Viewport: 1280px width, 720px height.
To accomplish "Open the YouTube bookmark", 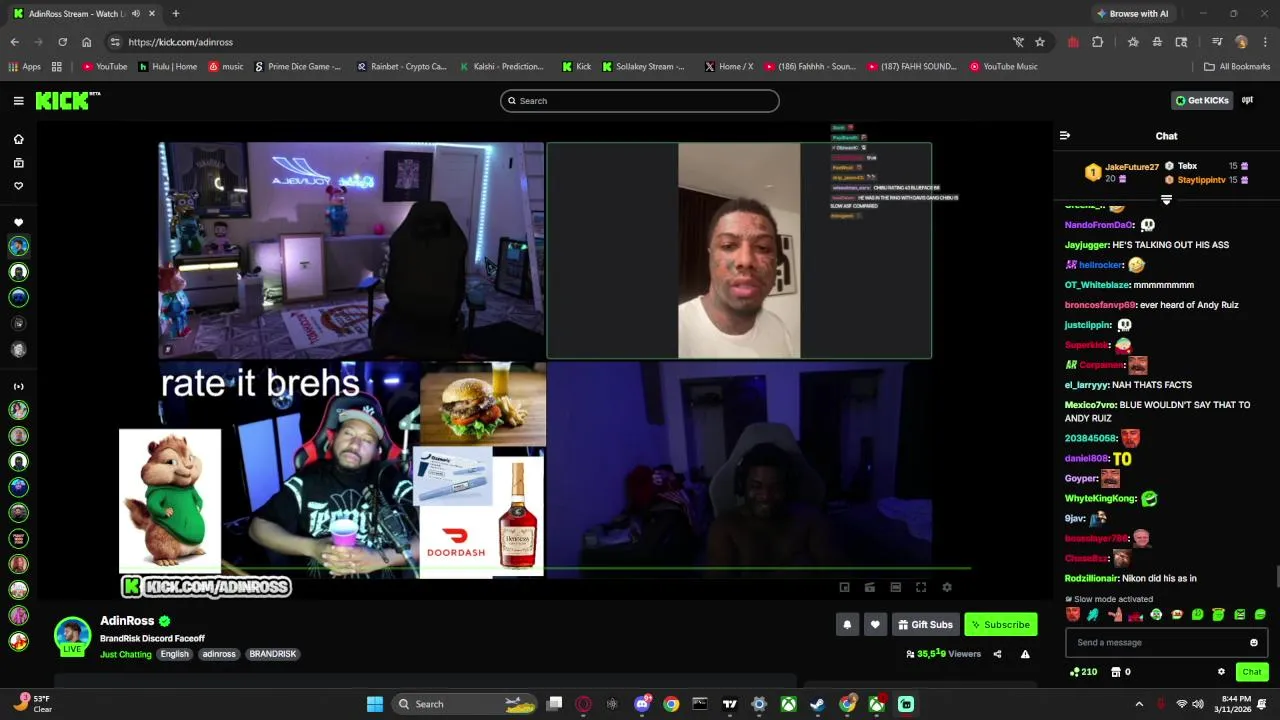I will click(105, 67).
